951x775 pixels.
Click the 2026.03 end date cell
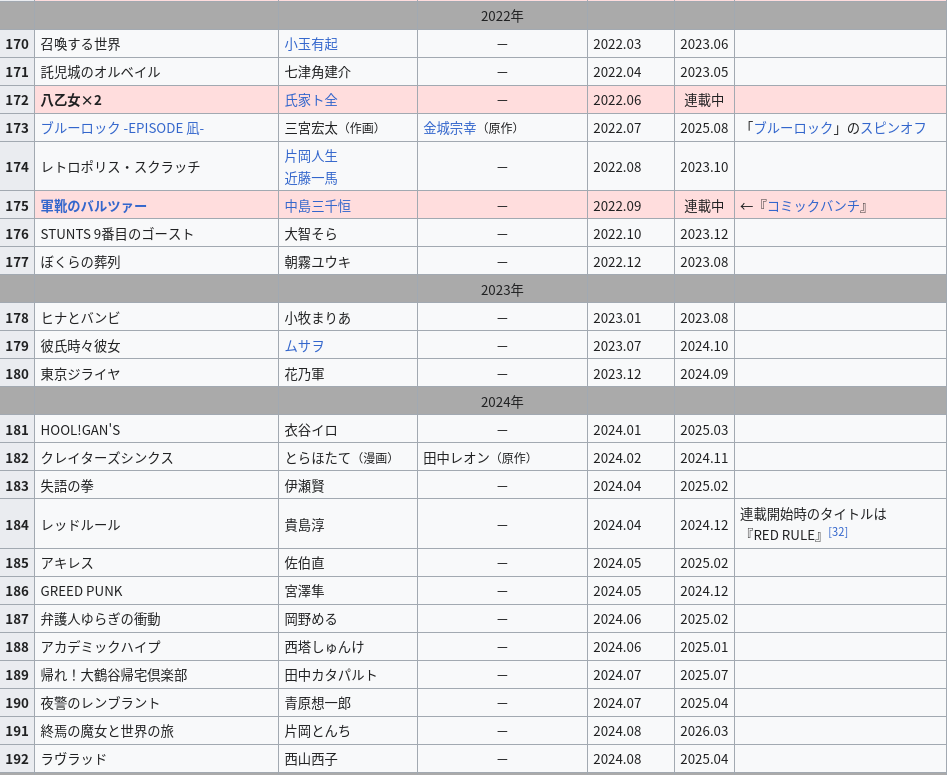click(x=704, y=731)
